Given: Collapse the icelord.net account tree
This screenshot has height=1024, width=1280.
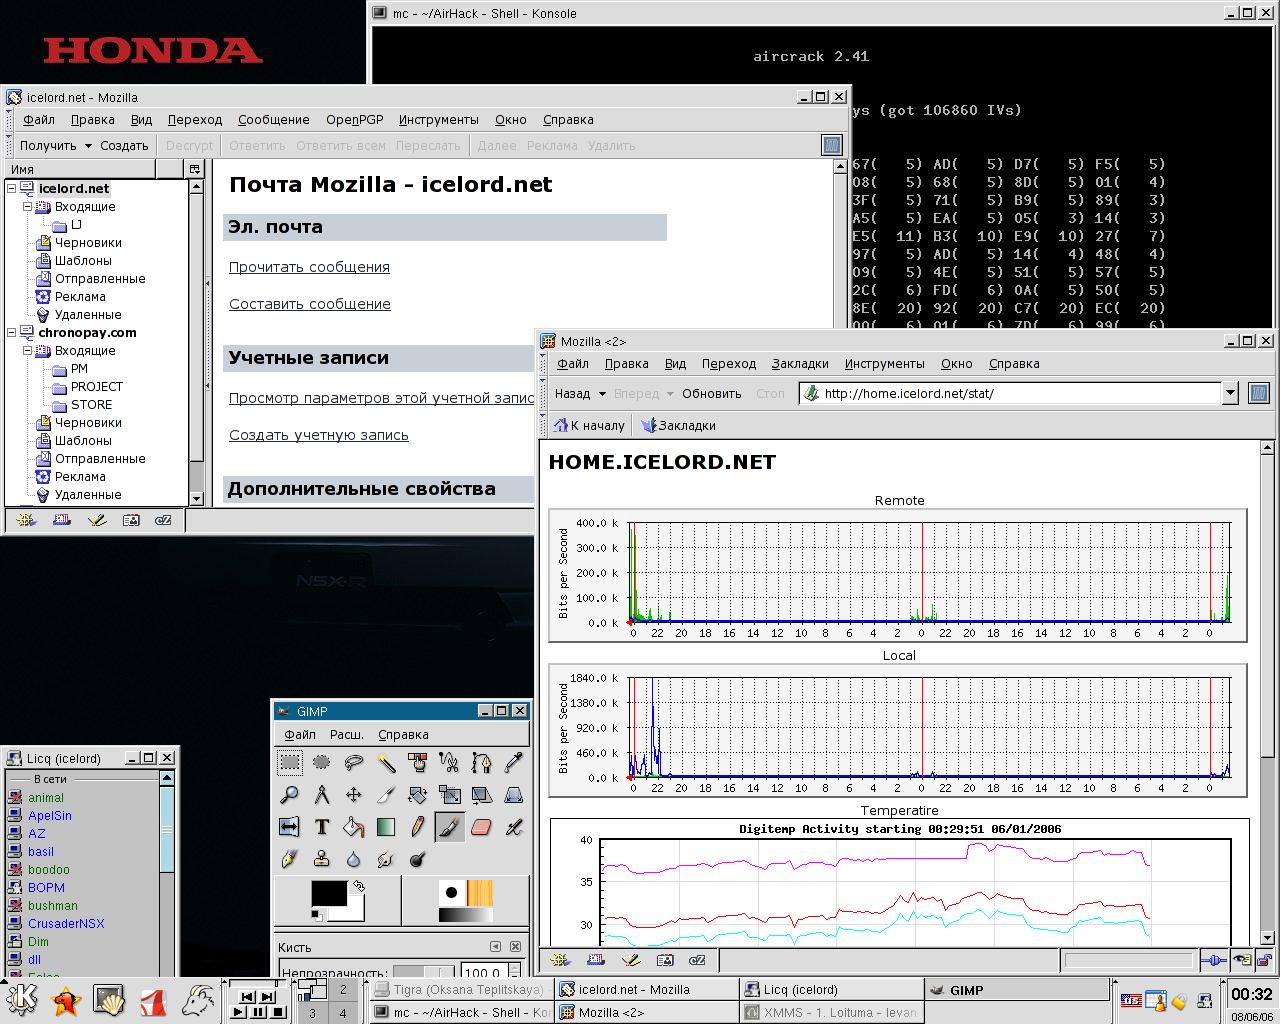Looking at the screenshot, I should 12,188.
